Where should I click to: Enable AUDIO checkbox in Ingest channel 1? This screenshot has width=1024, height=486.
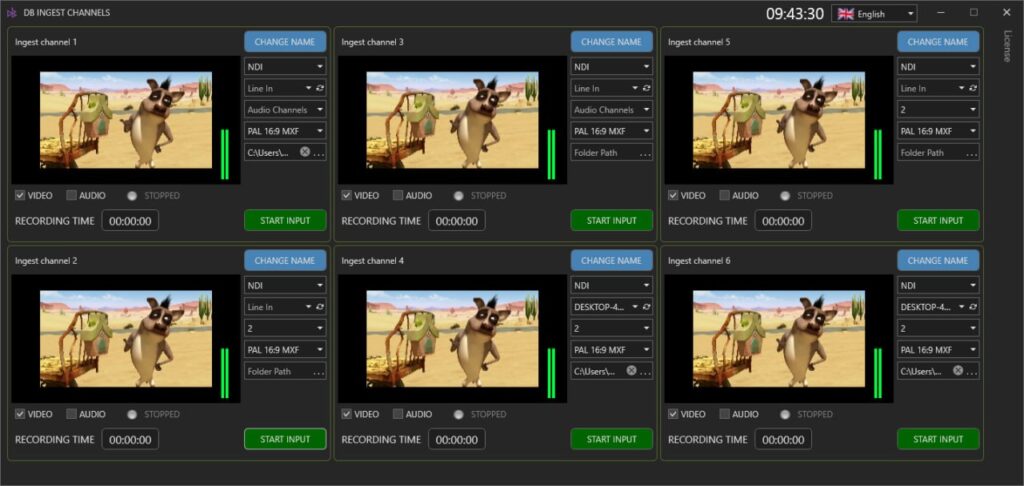point(71,195)
